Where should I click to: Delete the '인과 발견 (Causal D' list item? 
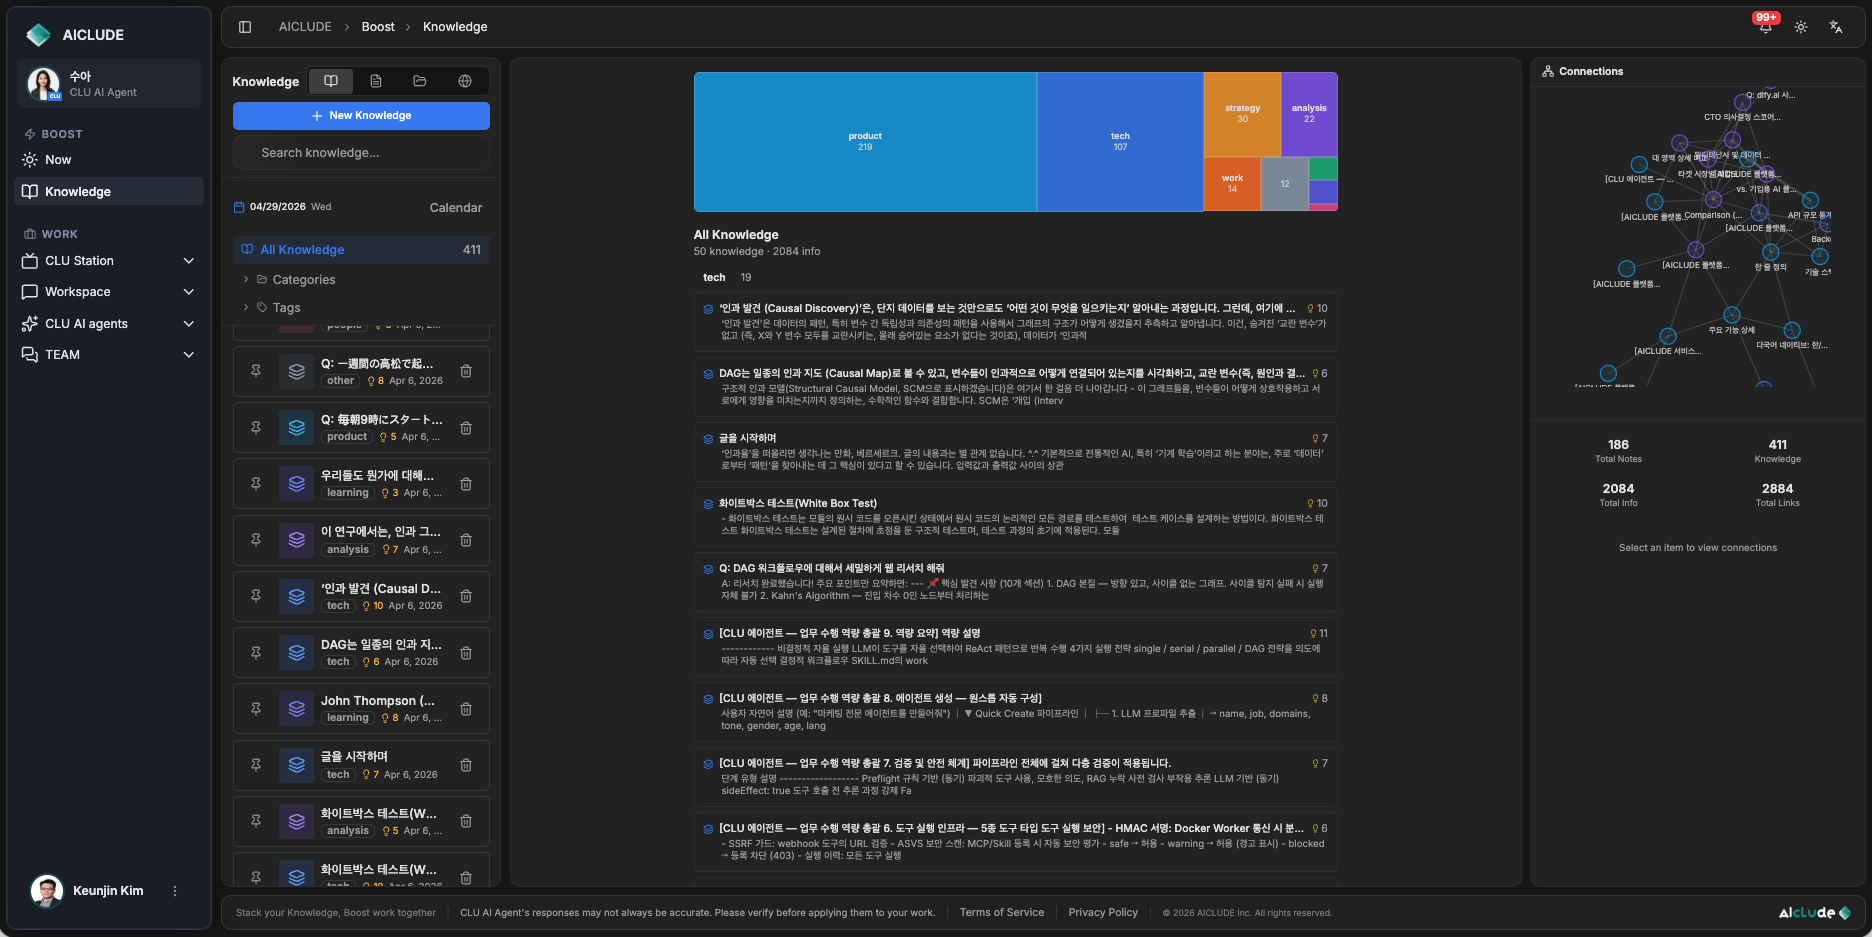[x=466, y=596]
